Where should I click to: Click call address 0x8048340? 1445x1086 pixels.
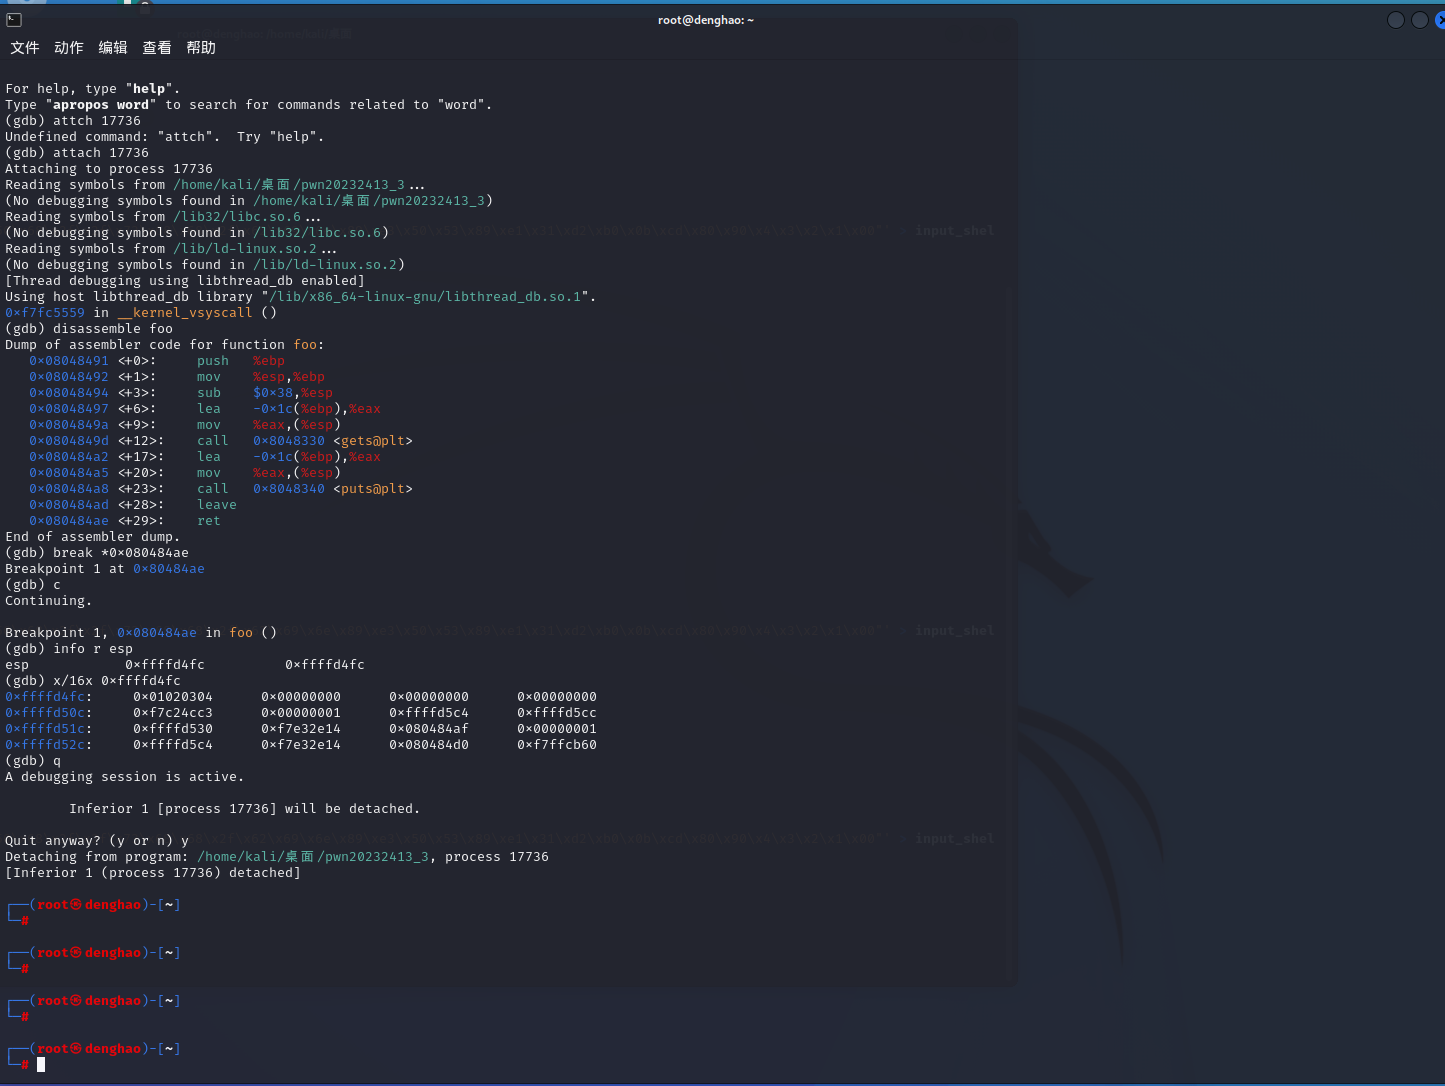(289, 489)
